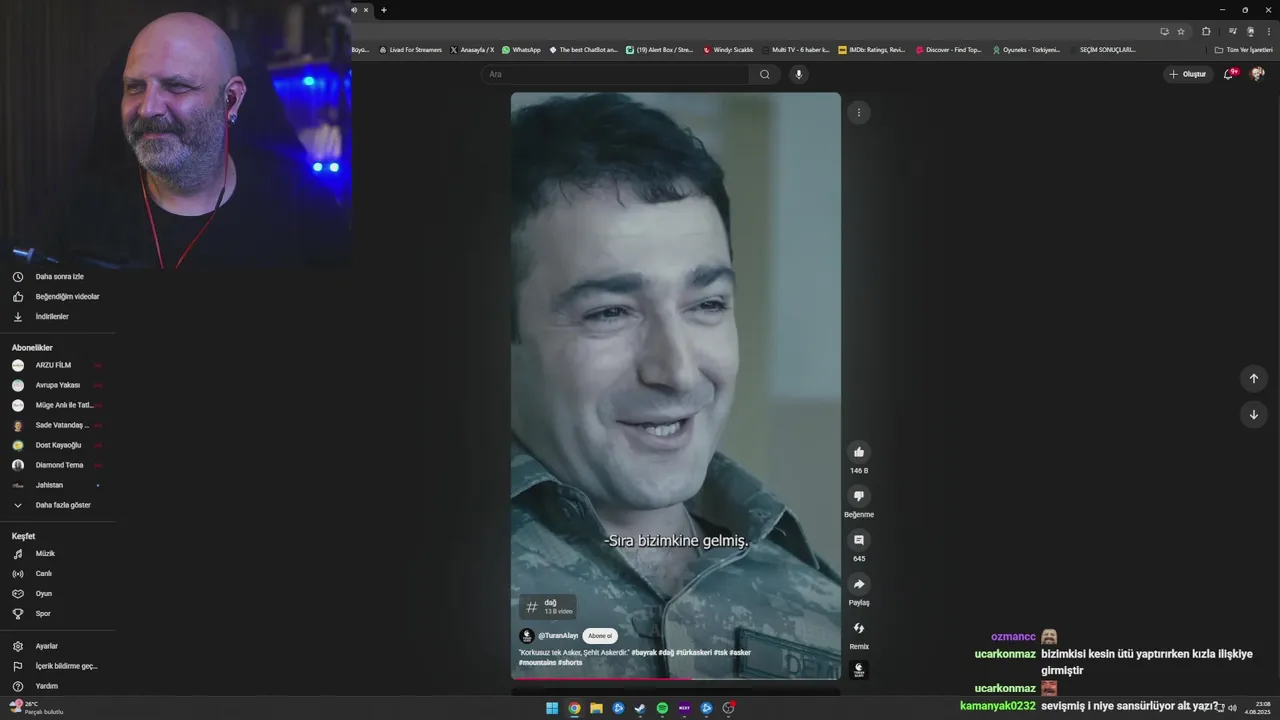The image size is (1280, 720).
Task: Open the weather widget showing 26°C
Action: coord(36,708)
